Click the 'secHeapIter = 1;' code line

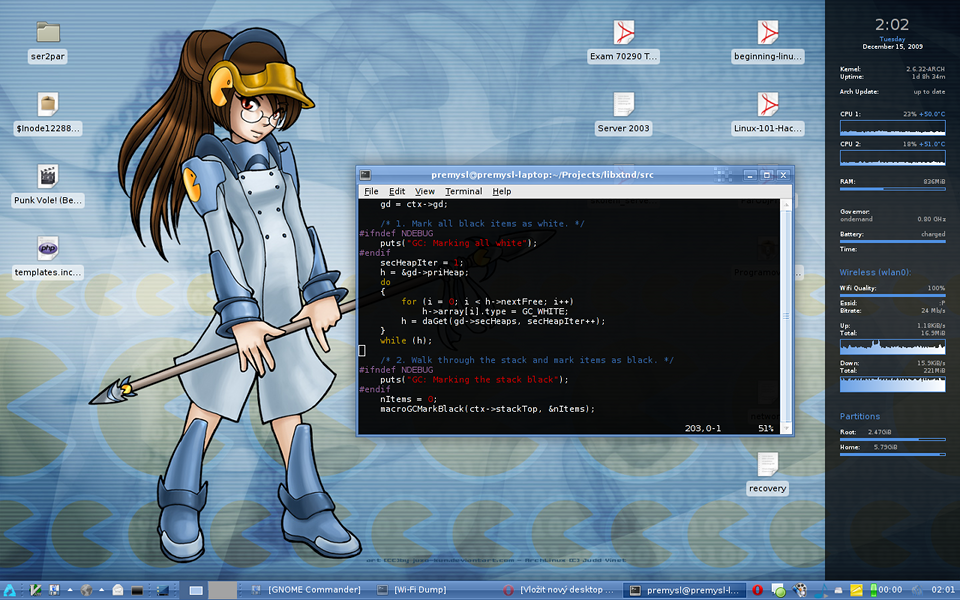(x=421, y=263)
